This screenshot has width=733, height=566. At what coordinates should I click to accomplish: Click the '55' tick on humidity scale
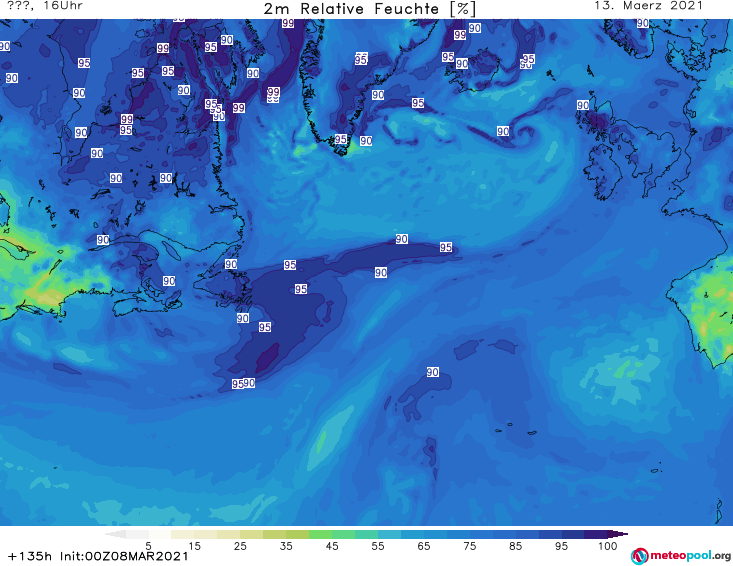(378, 546)
